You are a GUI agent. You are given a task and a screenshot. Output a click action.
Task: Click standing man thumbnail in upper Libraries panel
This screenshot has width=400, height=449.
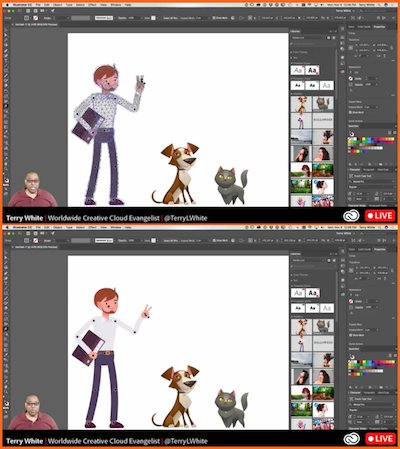pos(301,121)
